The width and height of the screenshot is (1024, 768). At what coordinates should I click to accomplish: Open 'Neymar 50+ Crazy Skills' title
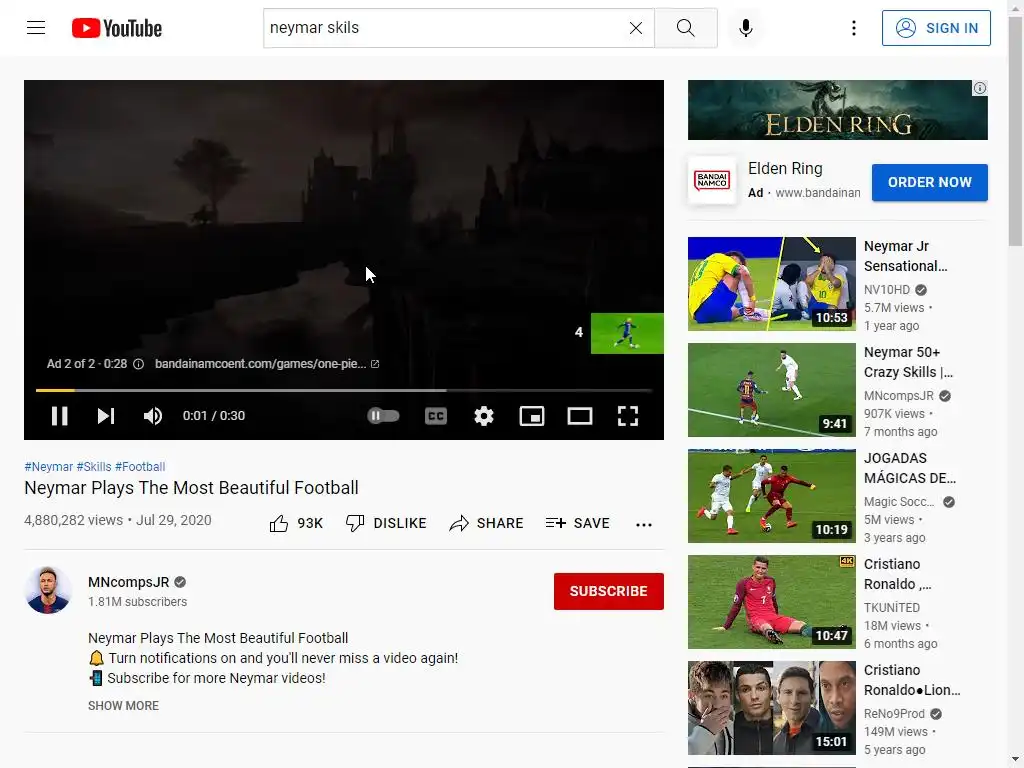click(x=908, y=362)
